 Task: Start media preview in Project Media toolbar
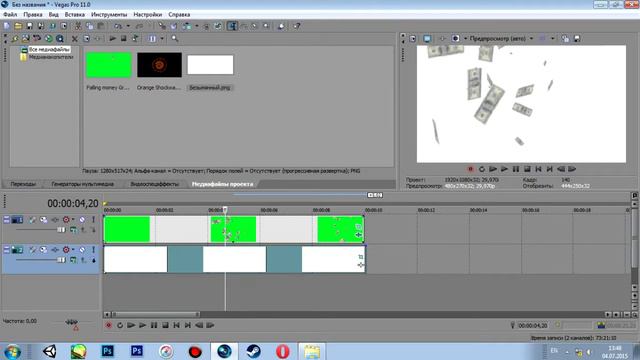pos(112,39)
